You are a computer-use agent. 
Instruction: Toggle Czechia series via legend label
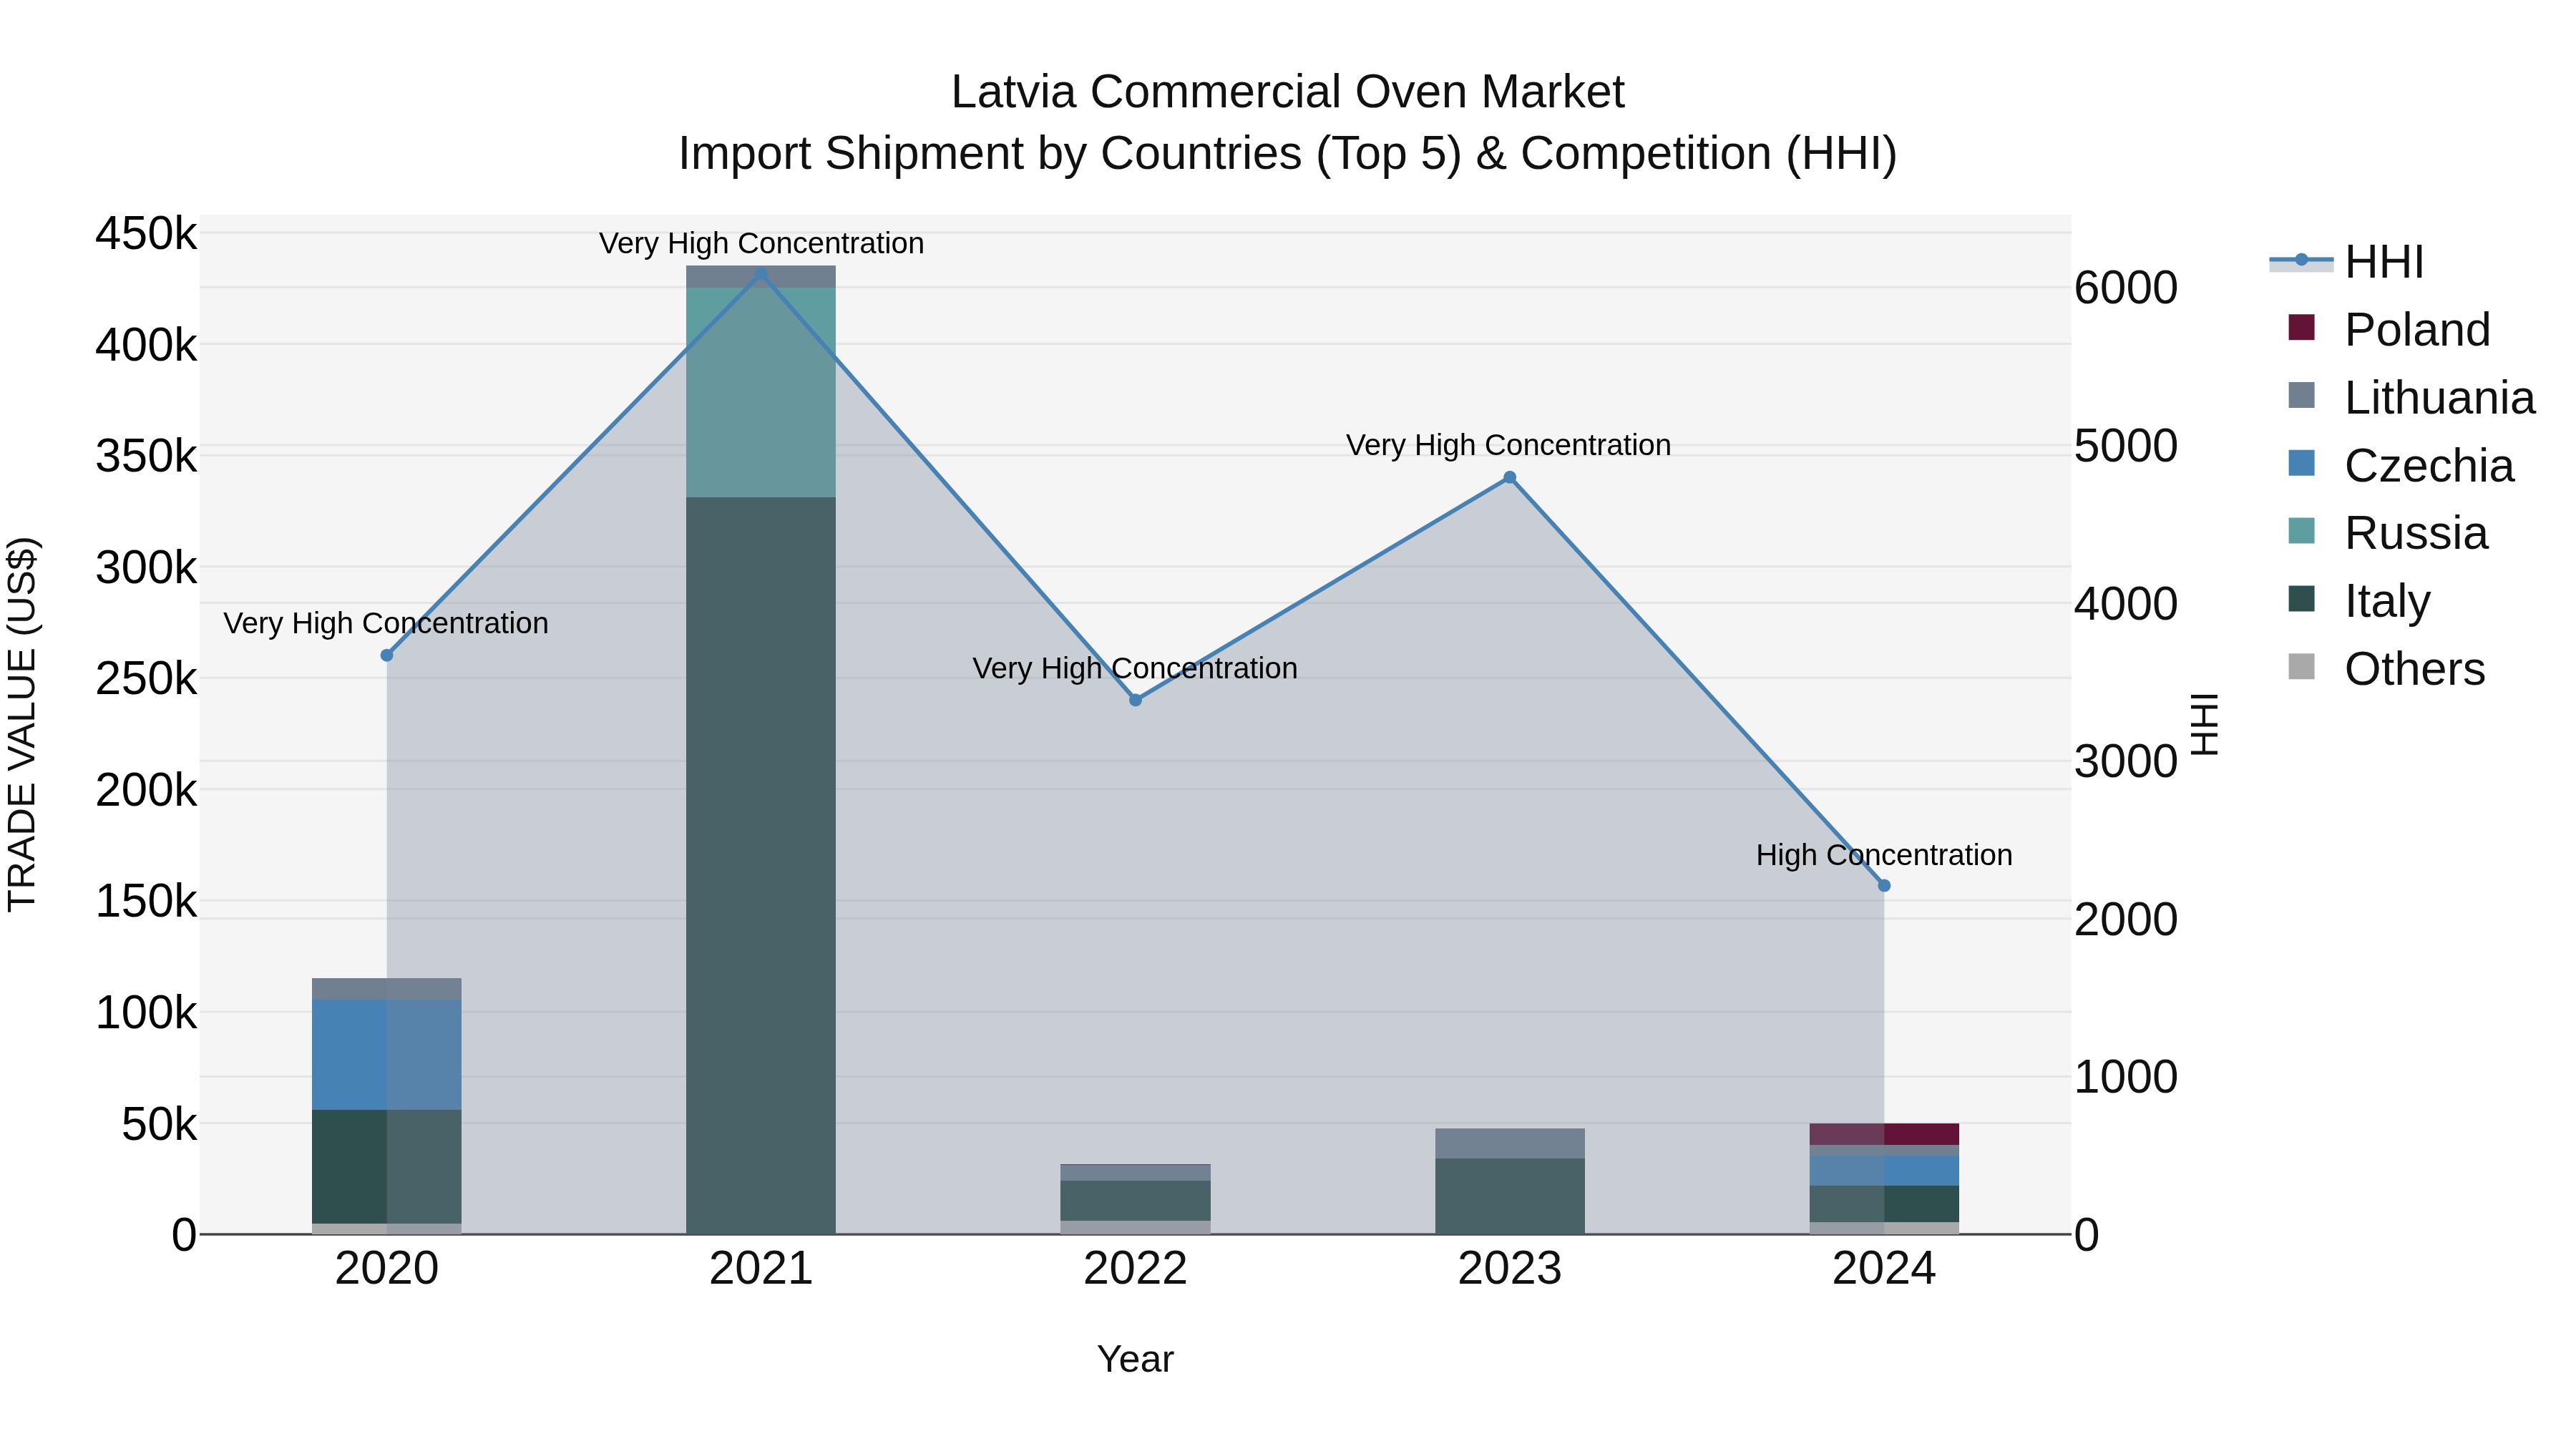(x=2429, y=466)
